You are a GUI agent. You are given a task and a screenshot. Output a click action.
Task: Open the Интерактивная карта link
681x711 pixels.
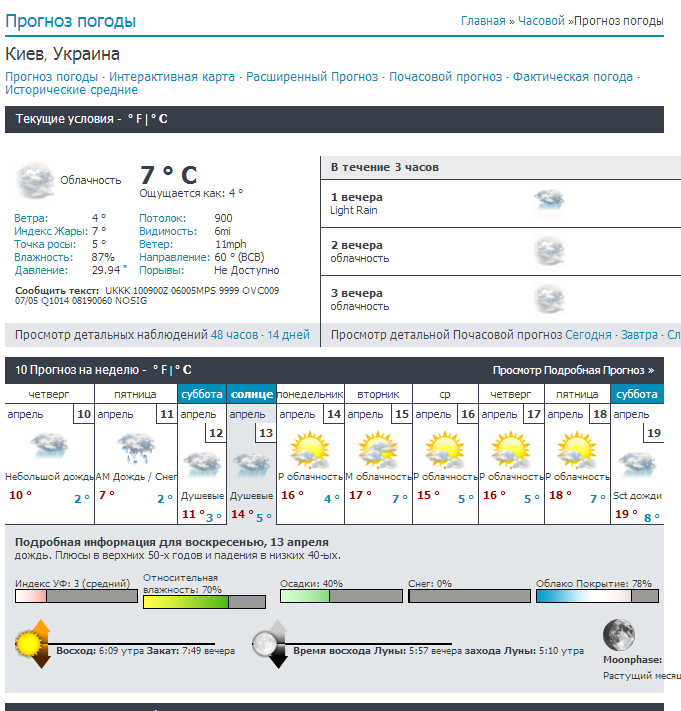coord(172,77)
